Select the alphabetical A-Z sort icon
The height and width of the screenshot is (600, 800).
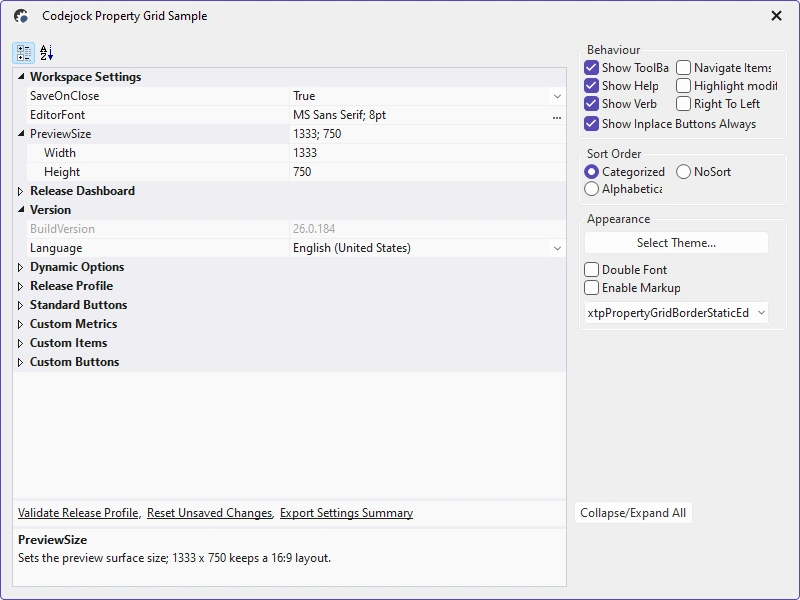pos(46,53)
